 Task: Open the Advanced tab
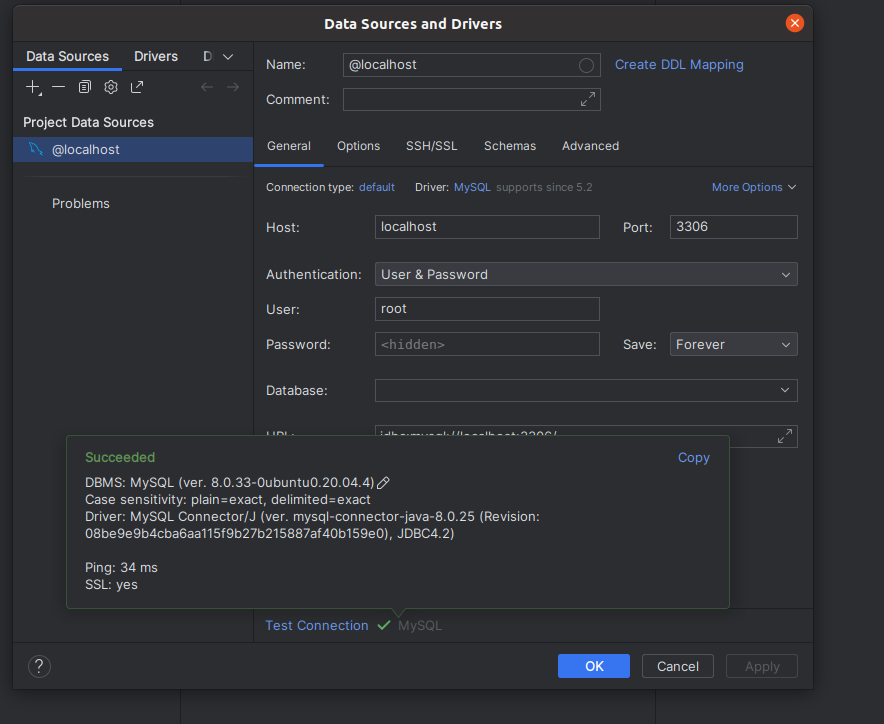click(590, 146)
